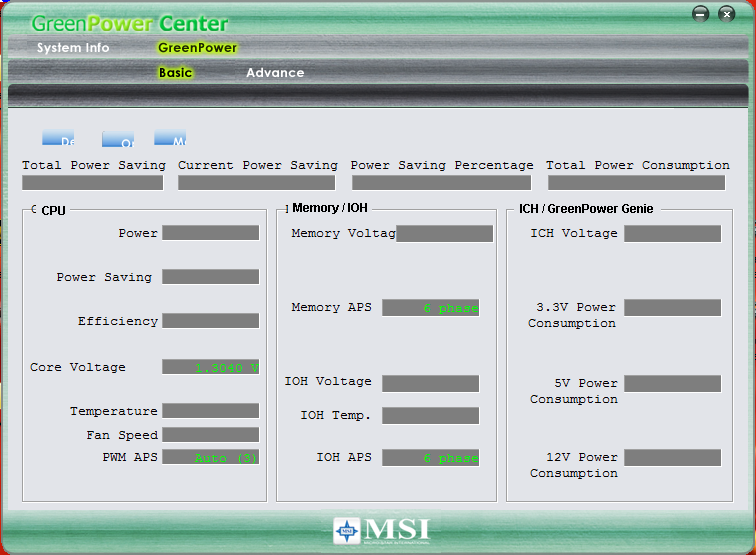This screenshot has height=555, width=756.
Task: Click the 'Core Voltage' label
Action: pyautogui.click(x=78, y=367)
